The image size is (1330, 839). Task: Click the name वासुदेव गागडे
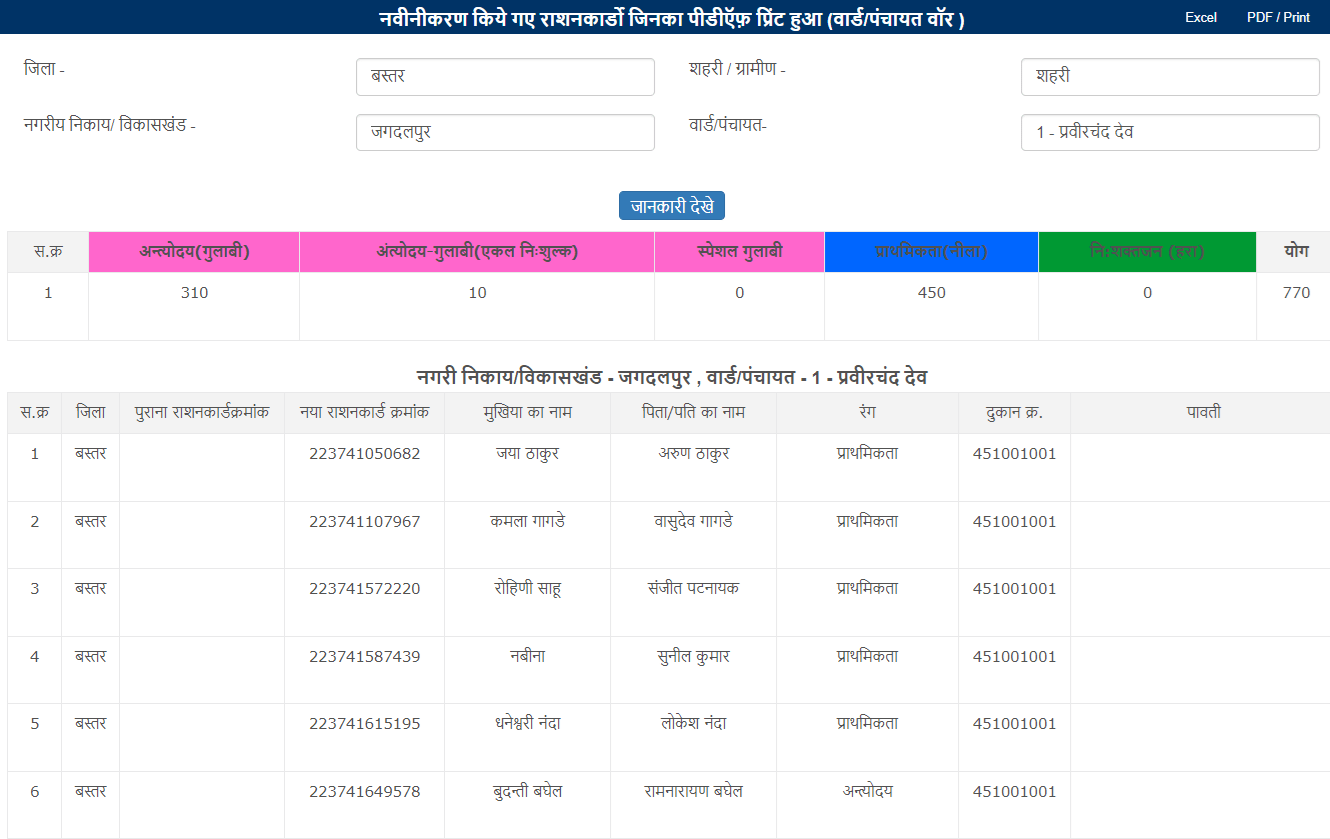click(x=693, y=522)
